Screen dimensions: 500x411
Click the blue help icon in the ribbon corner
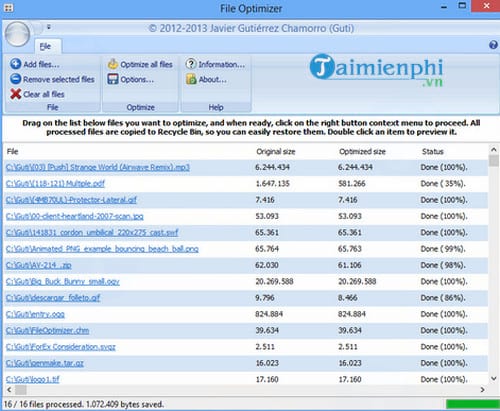[493, 45]
